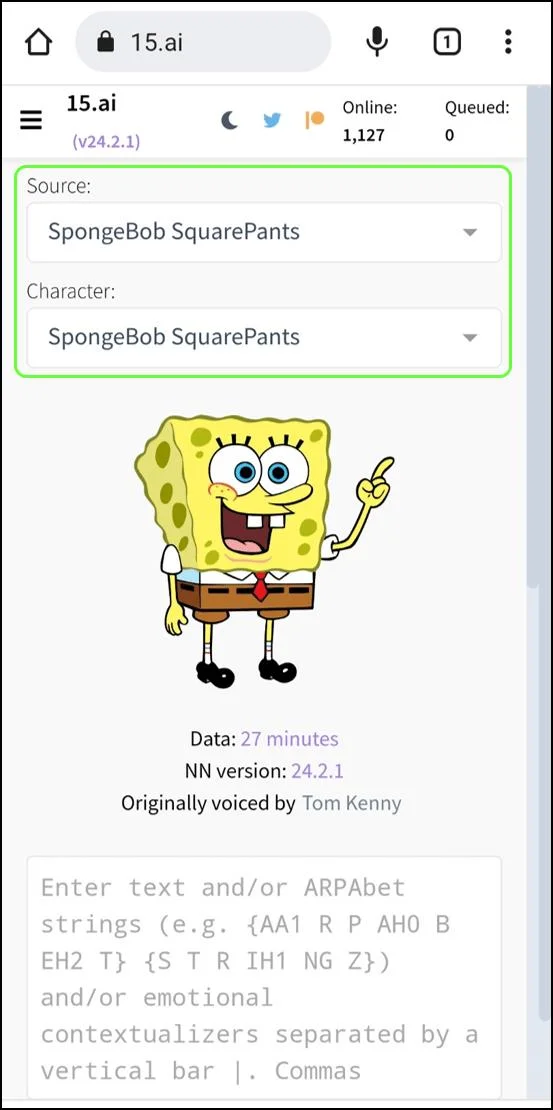The width and height of the screenshot is (553, 1110).
Task: Click the 15.ai site title
Action: [91, 103]
